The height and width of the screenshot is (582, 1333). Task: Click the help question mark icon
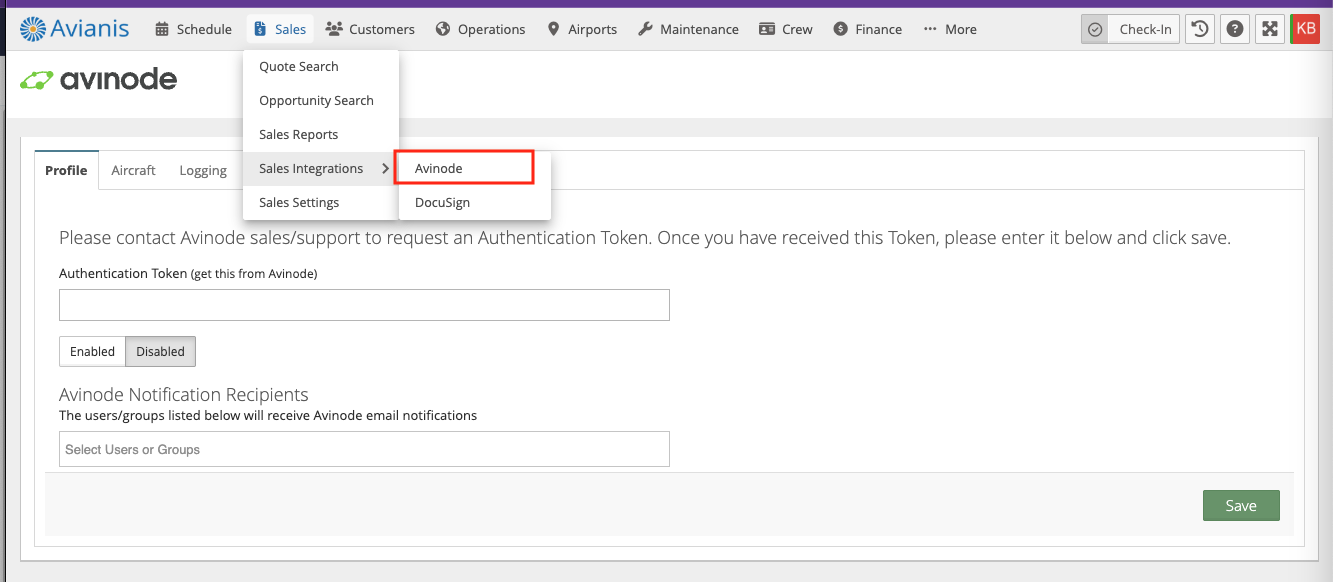[x=1235, y=29]
